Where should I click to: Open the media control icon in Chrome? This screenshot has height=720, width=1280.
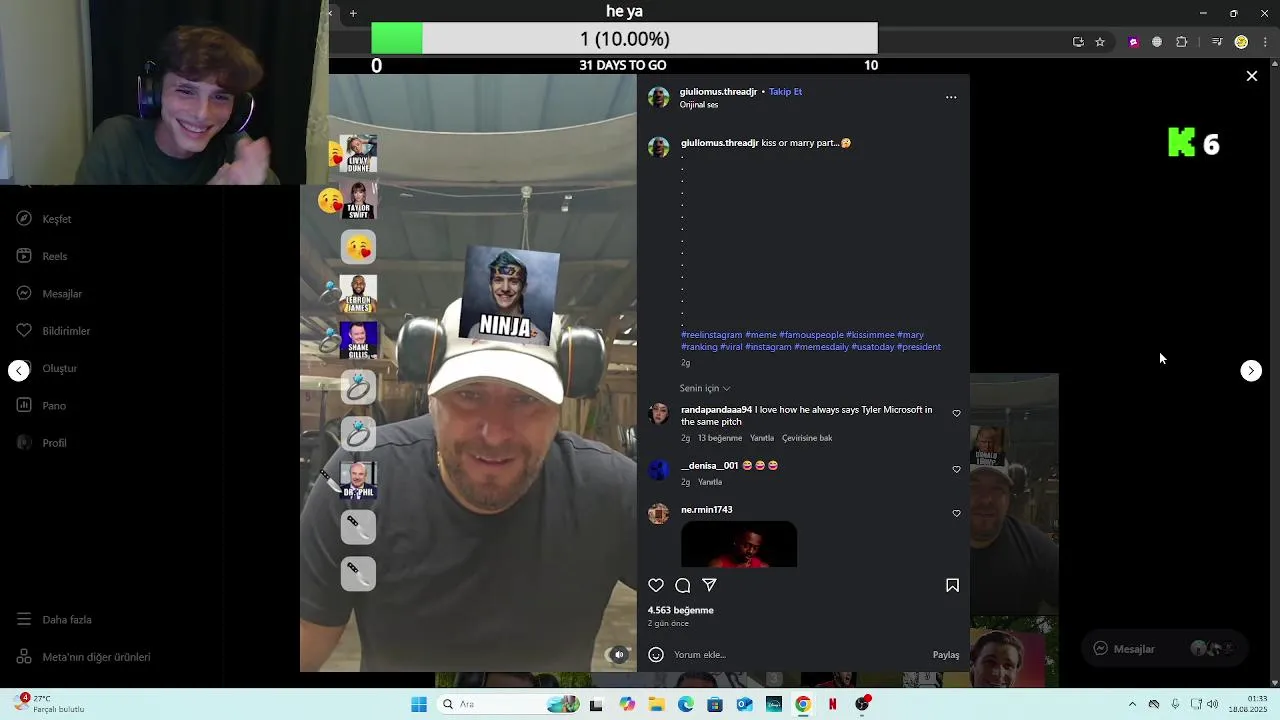[1217, 42]
